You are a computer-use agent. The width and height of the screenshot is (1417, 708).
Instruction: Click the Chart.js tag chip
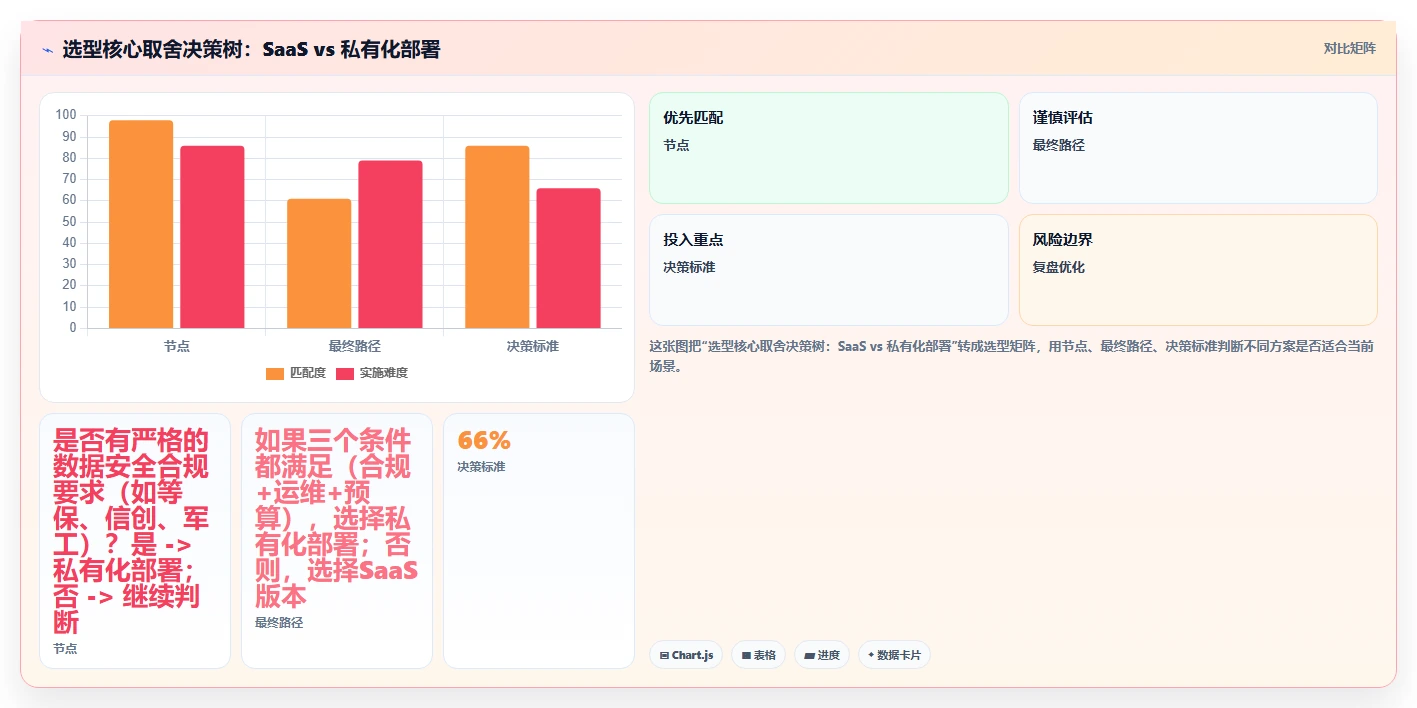(686, 655)
